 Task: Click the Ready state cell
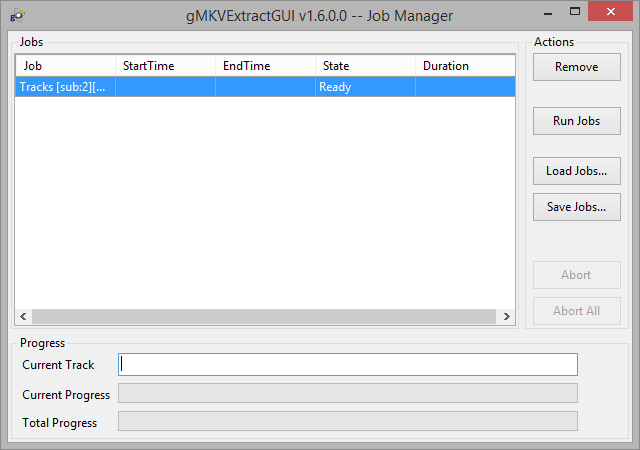[x=365, y=87]
